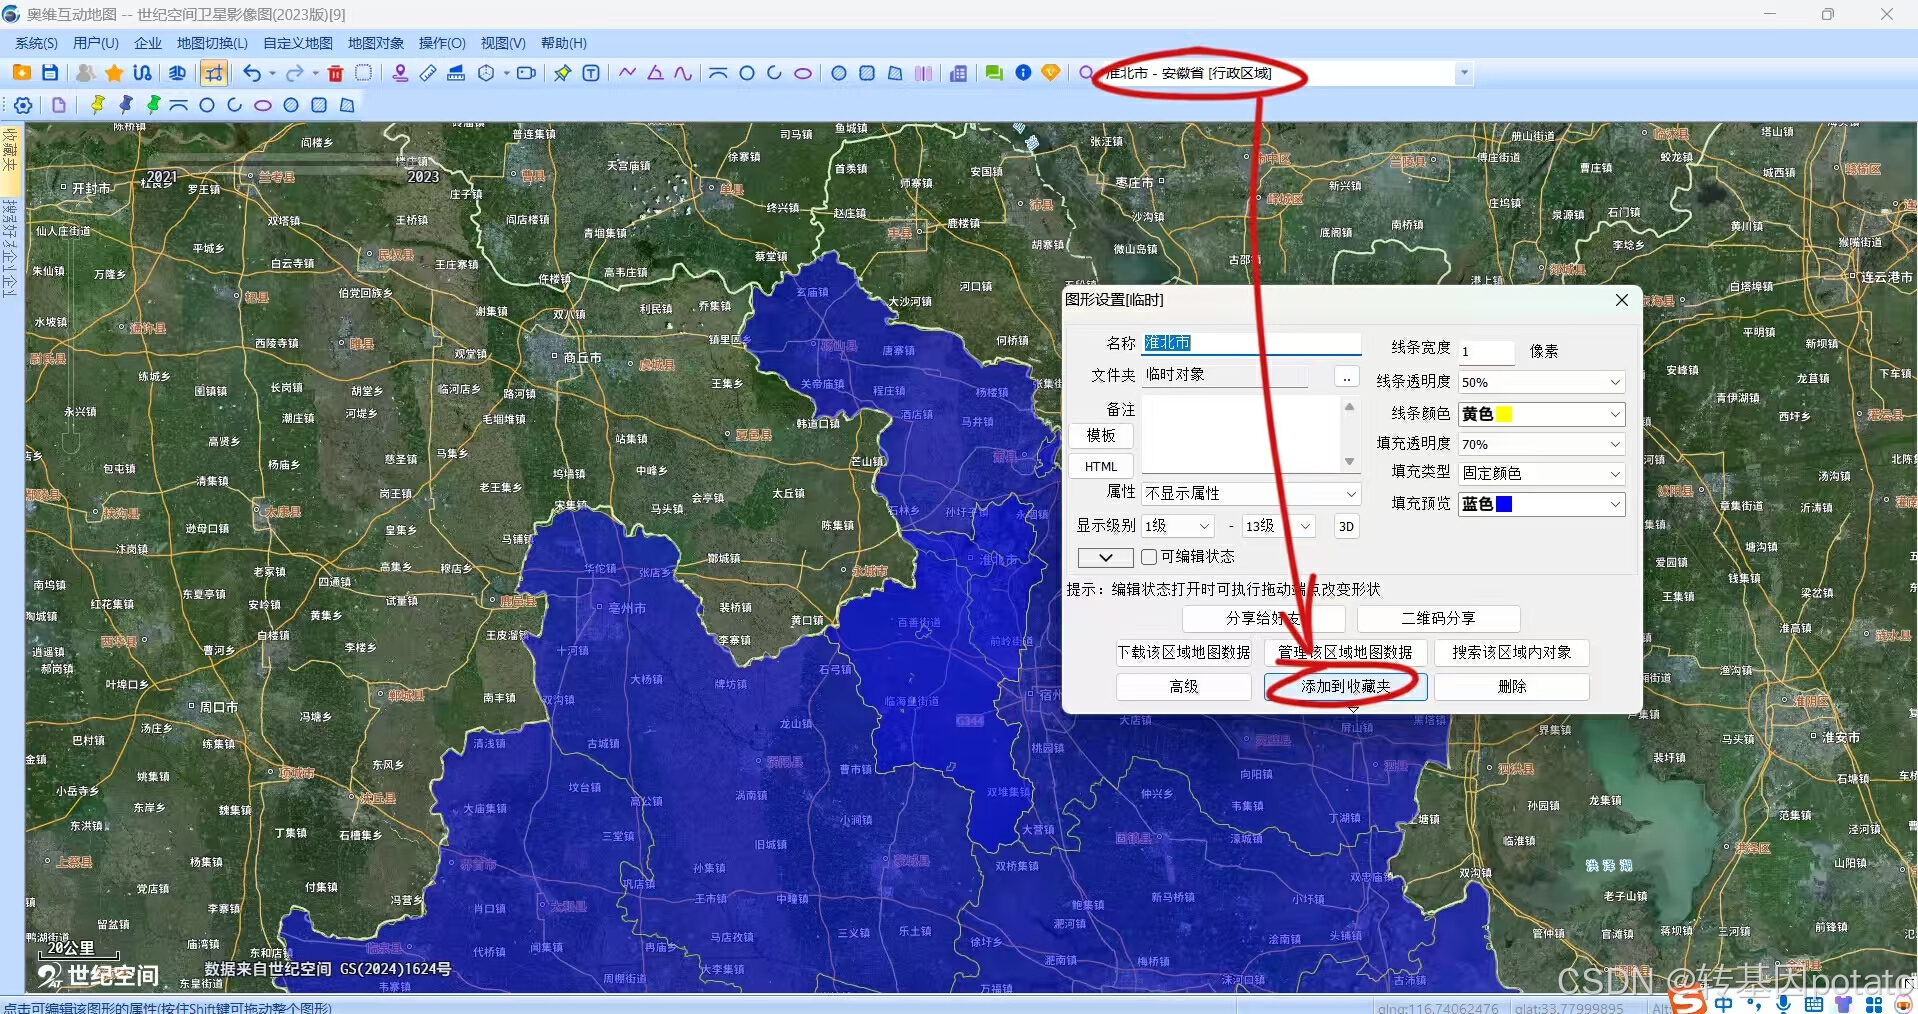Select the purple polyline drawing tool
Image resolution: width=1918 pixels, height=1014 pixels.
pyautogui.click(x=627, y=73)
